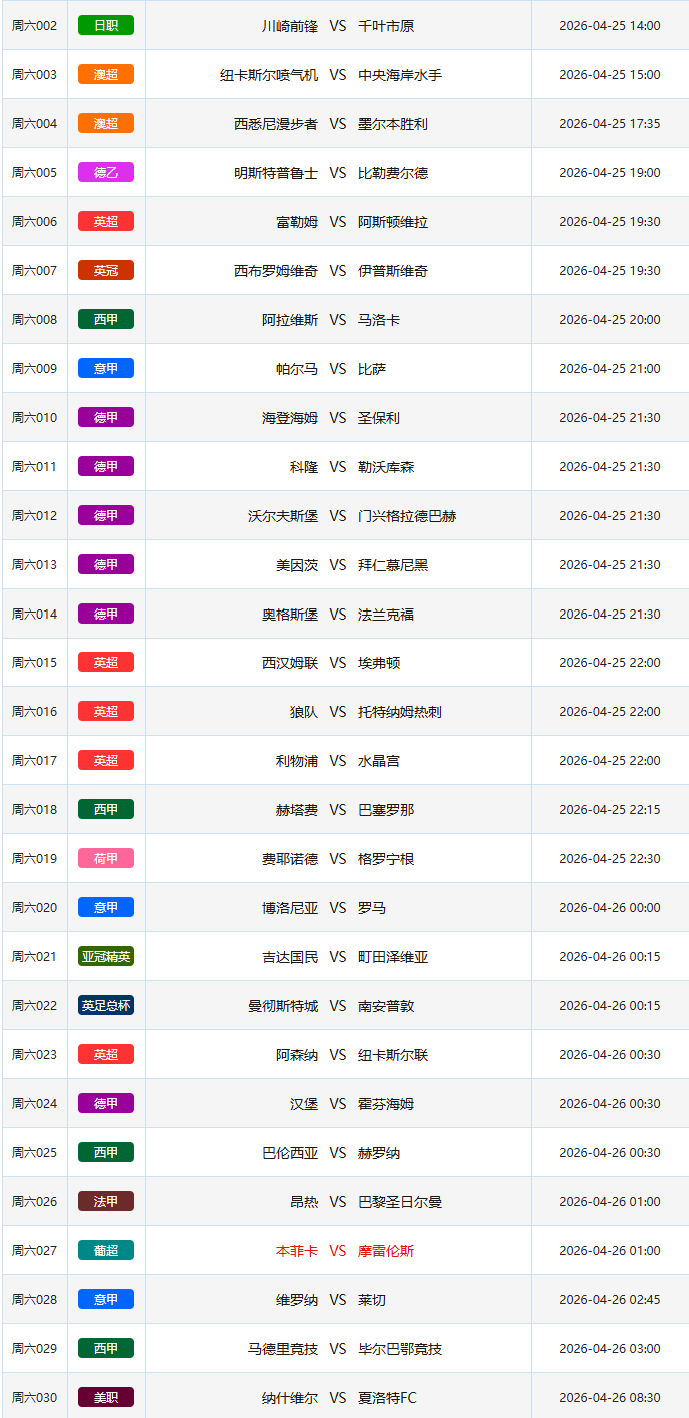
Task: Click away team 巴黎圣日尔曼
Action: 400,1202
